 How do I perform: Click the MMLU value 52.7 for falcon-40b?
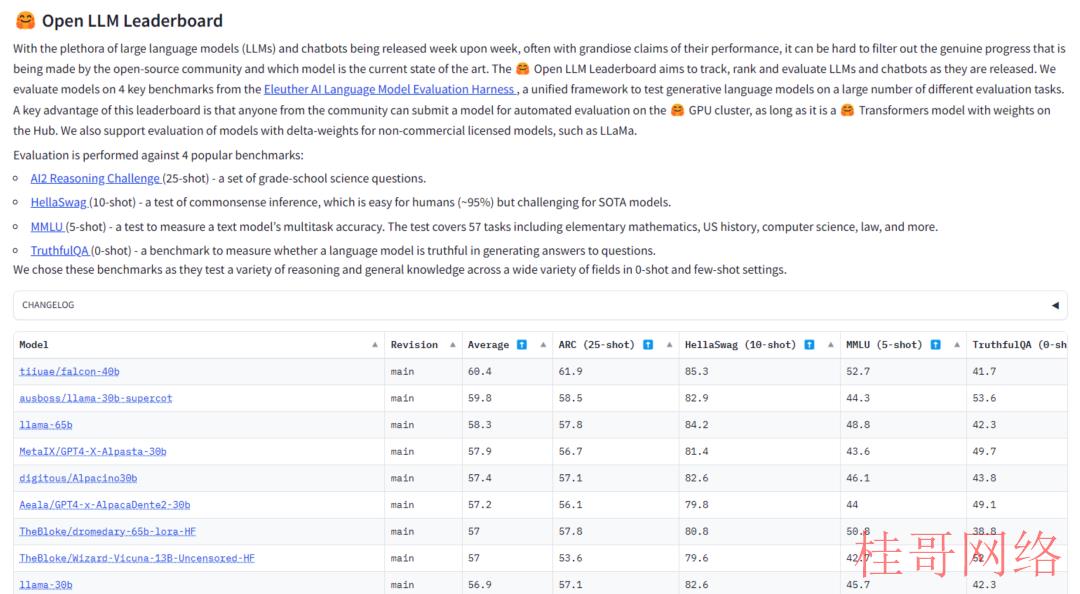[x=858, y=371]
